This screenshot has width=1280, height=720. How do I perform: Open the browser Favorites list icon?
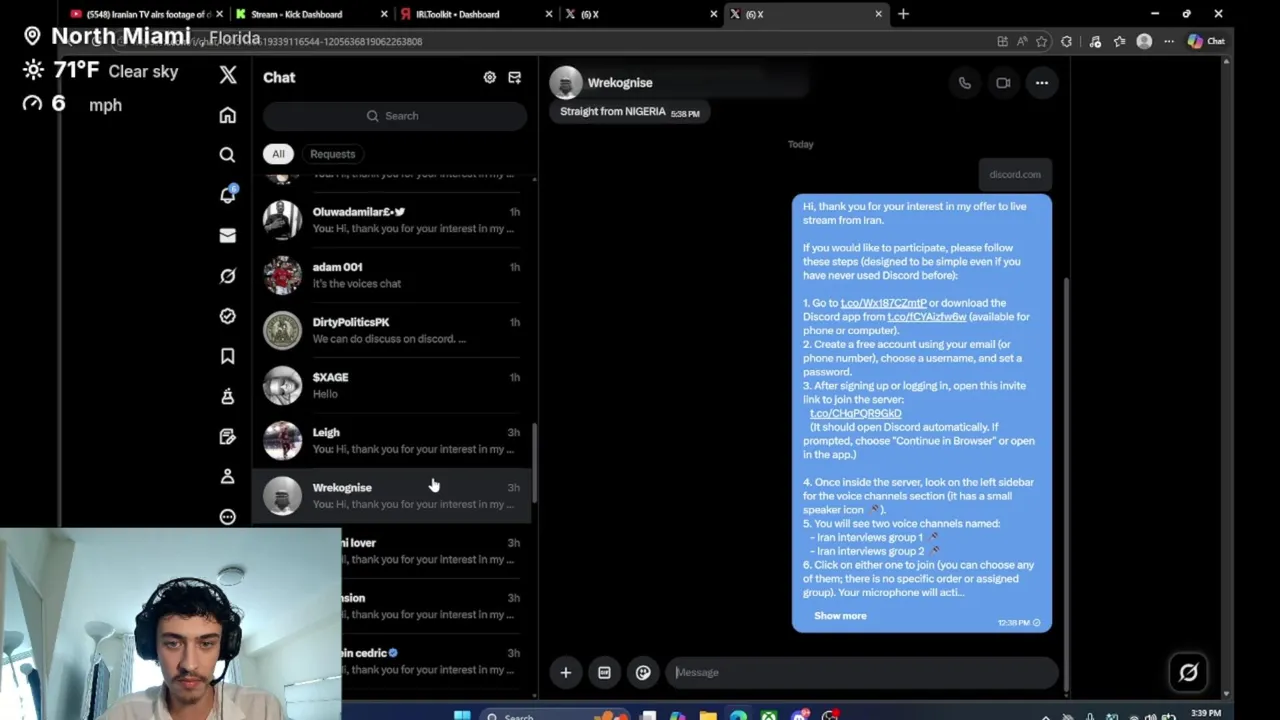coord(1119,41)
